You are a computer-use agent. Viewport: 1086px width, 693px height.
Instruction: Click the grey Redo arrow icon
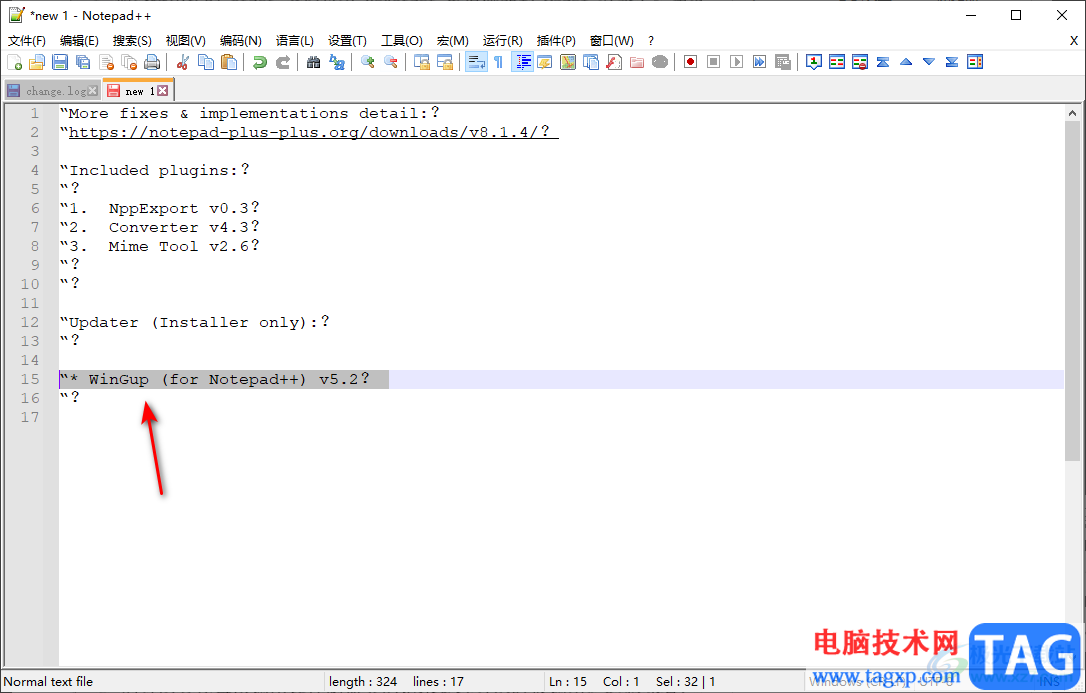tap(283, 62)
